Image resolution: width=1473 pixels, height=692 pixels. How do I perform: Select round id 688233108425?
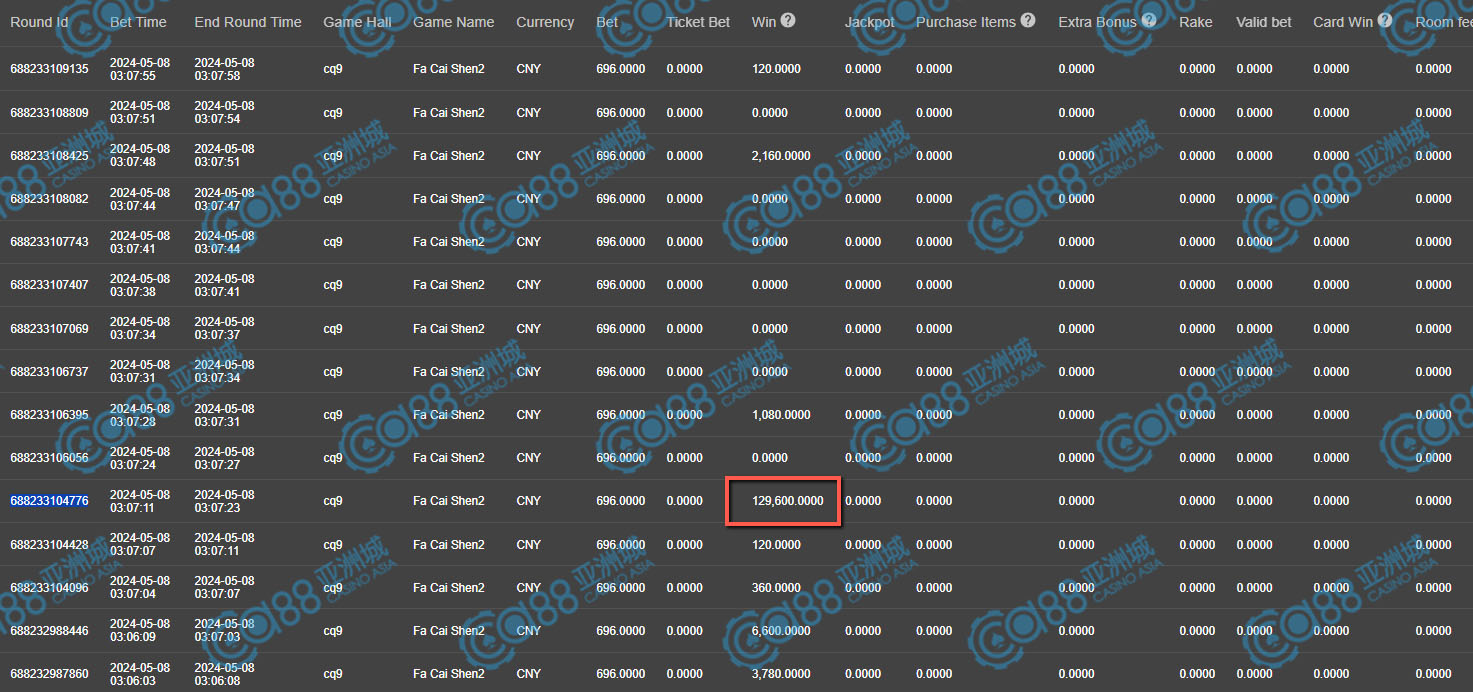49,156
